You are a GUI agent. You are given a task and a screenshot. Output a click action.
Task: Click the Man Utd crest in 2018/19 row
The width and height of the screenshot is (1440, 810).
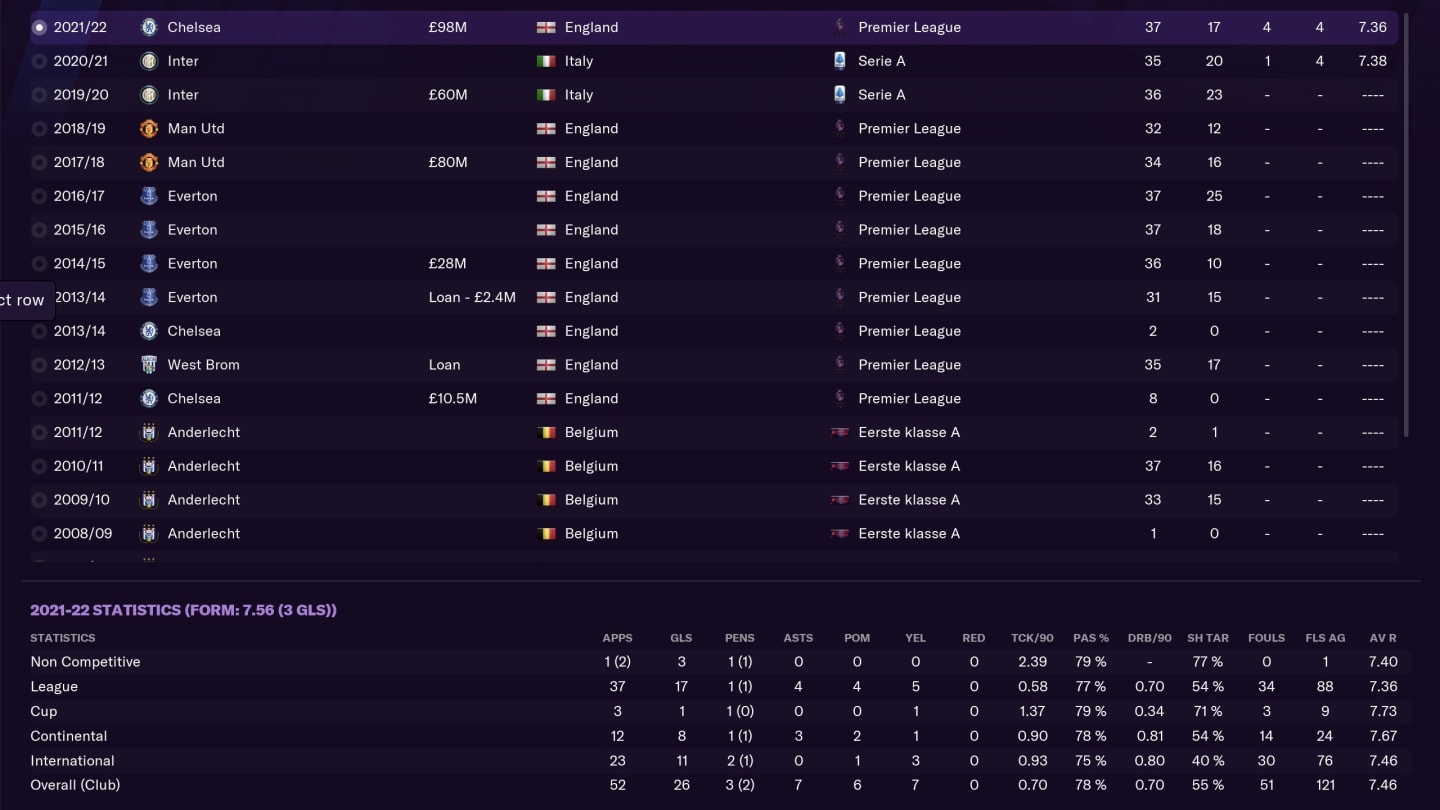(149, 128)
